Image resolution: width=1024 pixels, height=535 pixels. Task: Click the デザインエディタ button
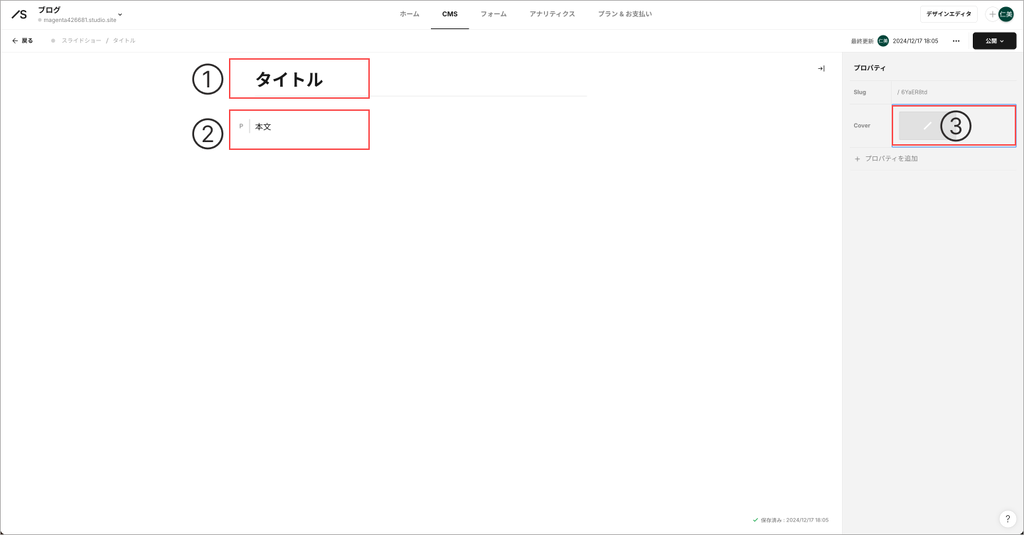[x=948, y=14]
